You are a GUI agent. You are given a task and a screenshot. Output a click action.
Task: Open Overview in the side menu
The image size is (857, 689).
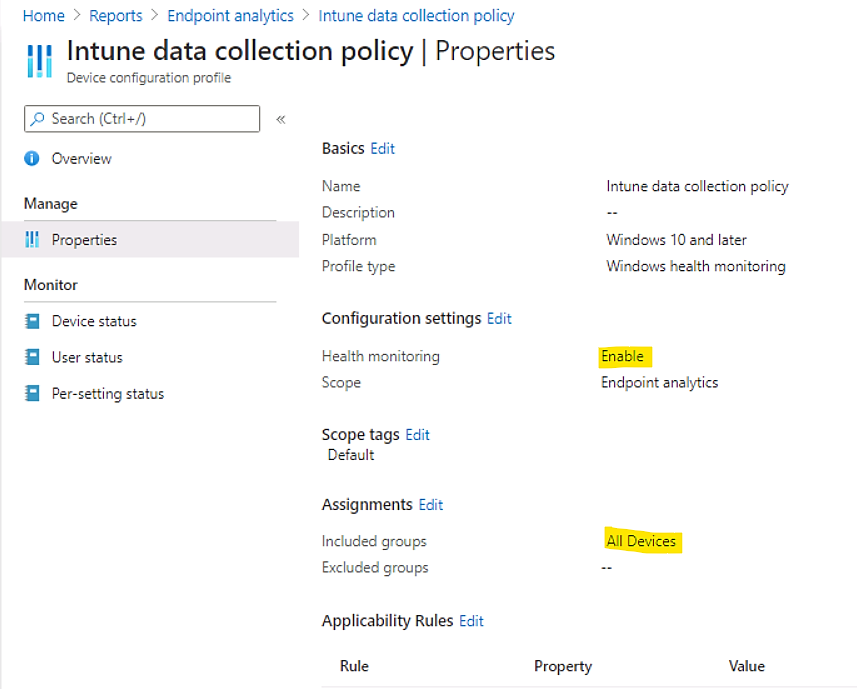pyautogui.click(x=81, y=158)
